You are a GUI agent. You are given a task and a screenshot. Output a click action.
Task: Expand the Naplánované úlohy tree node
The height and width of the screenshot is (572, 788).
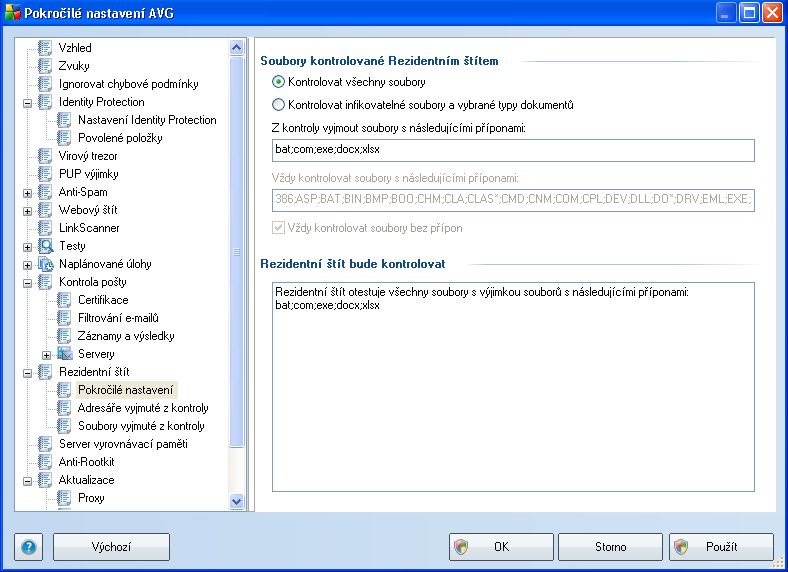click(28, 265)
